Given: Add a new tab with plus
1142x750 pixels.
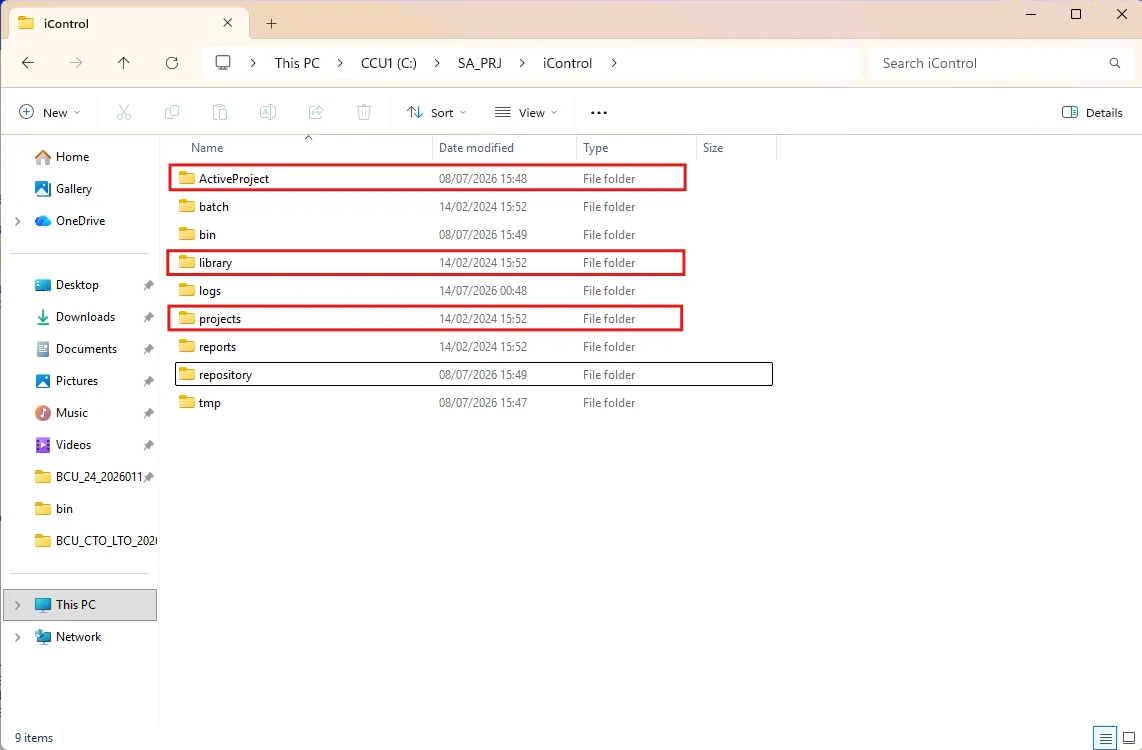Looking at the screenshot, I should click(272, 23).
